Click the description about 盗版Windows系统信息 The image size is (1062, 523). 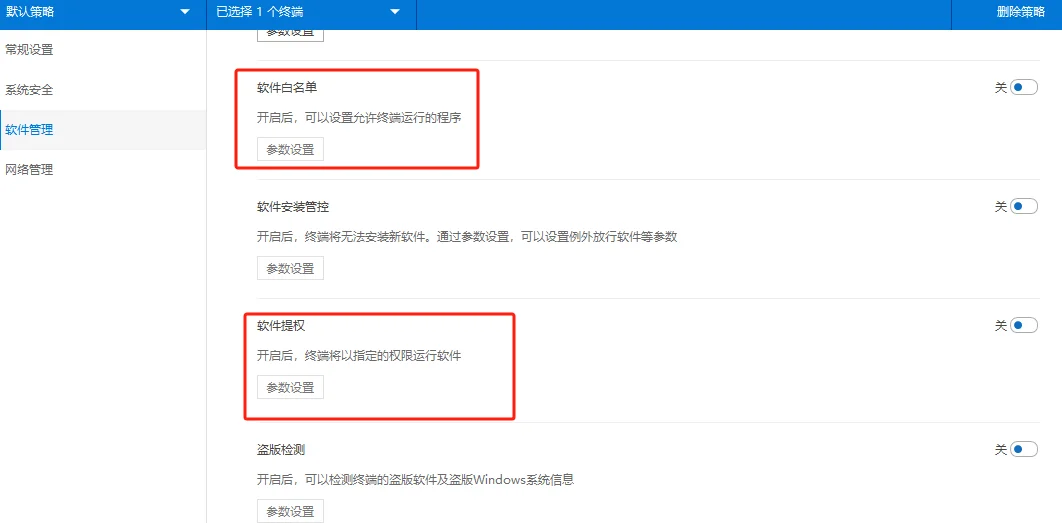coord(415,479)
